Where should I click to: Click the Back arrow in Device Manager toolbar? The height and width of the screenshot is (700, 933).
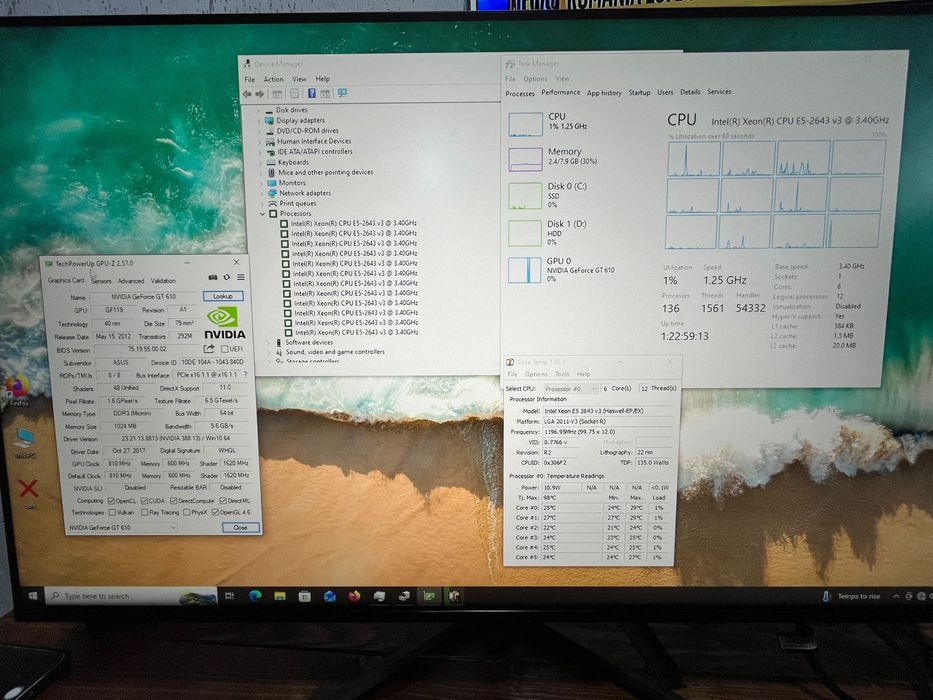(x=247, y=94)
